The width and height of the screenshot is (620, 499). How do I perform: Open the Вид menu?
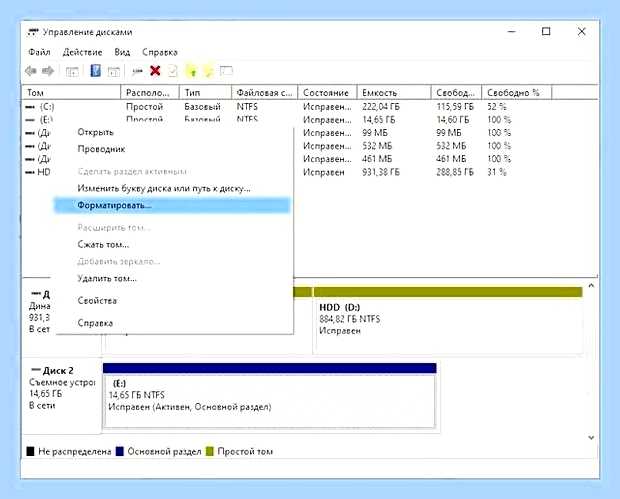[122, 52]
